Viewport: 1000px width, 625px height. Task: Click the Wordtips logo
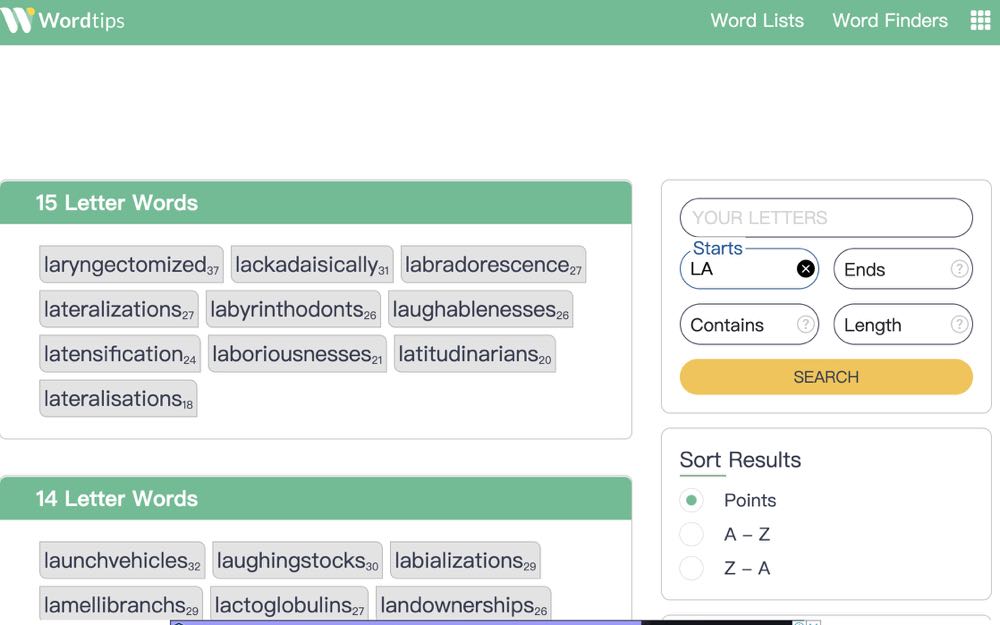tap(63, 20)
